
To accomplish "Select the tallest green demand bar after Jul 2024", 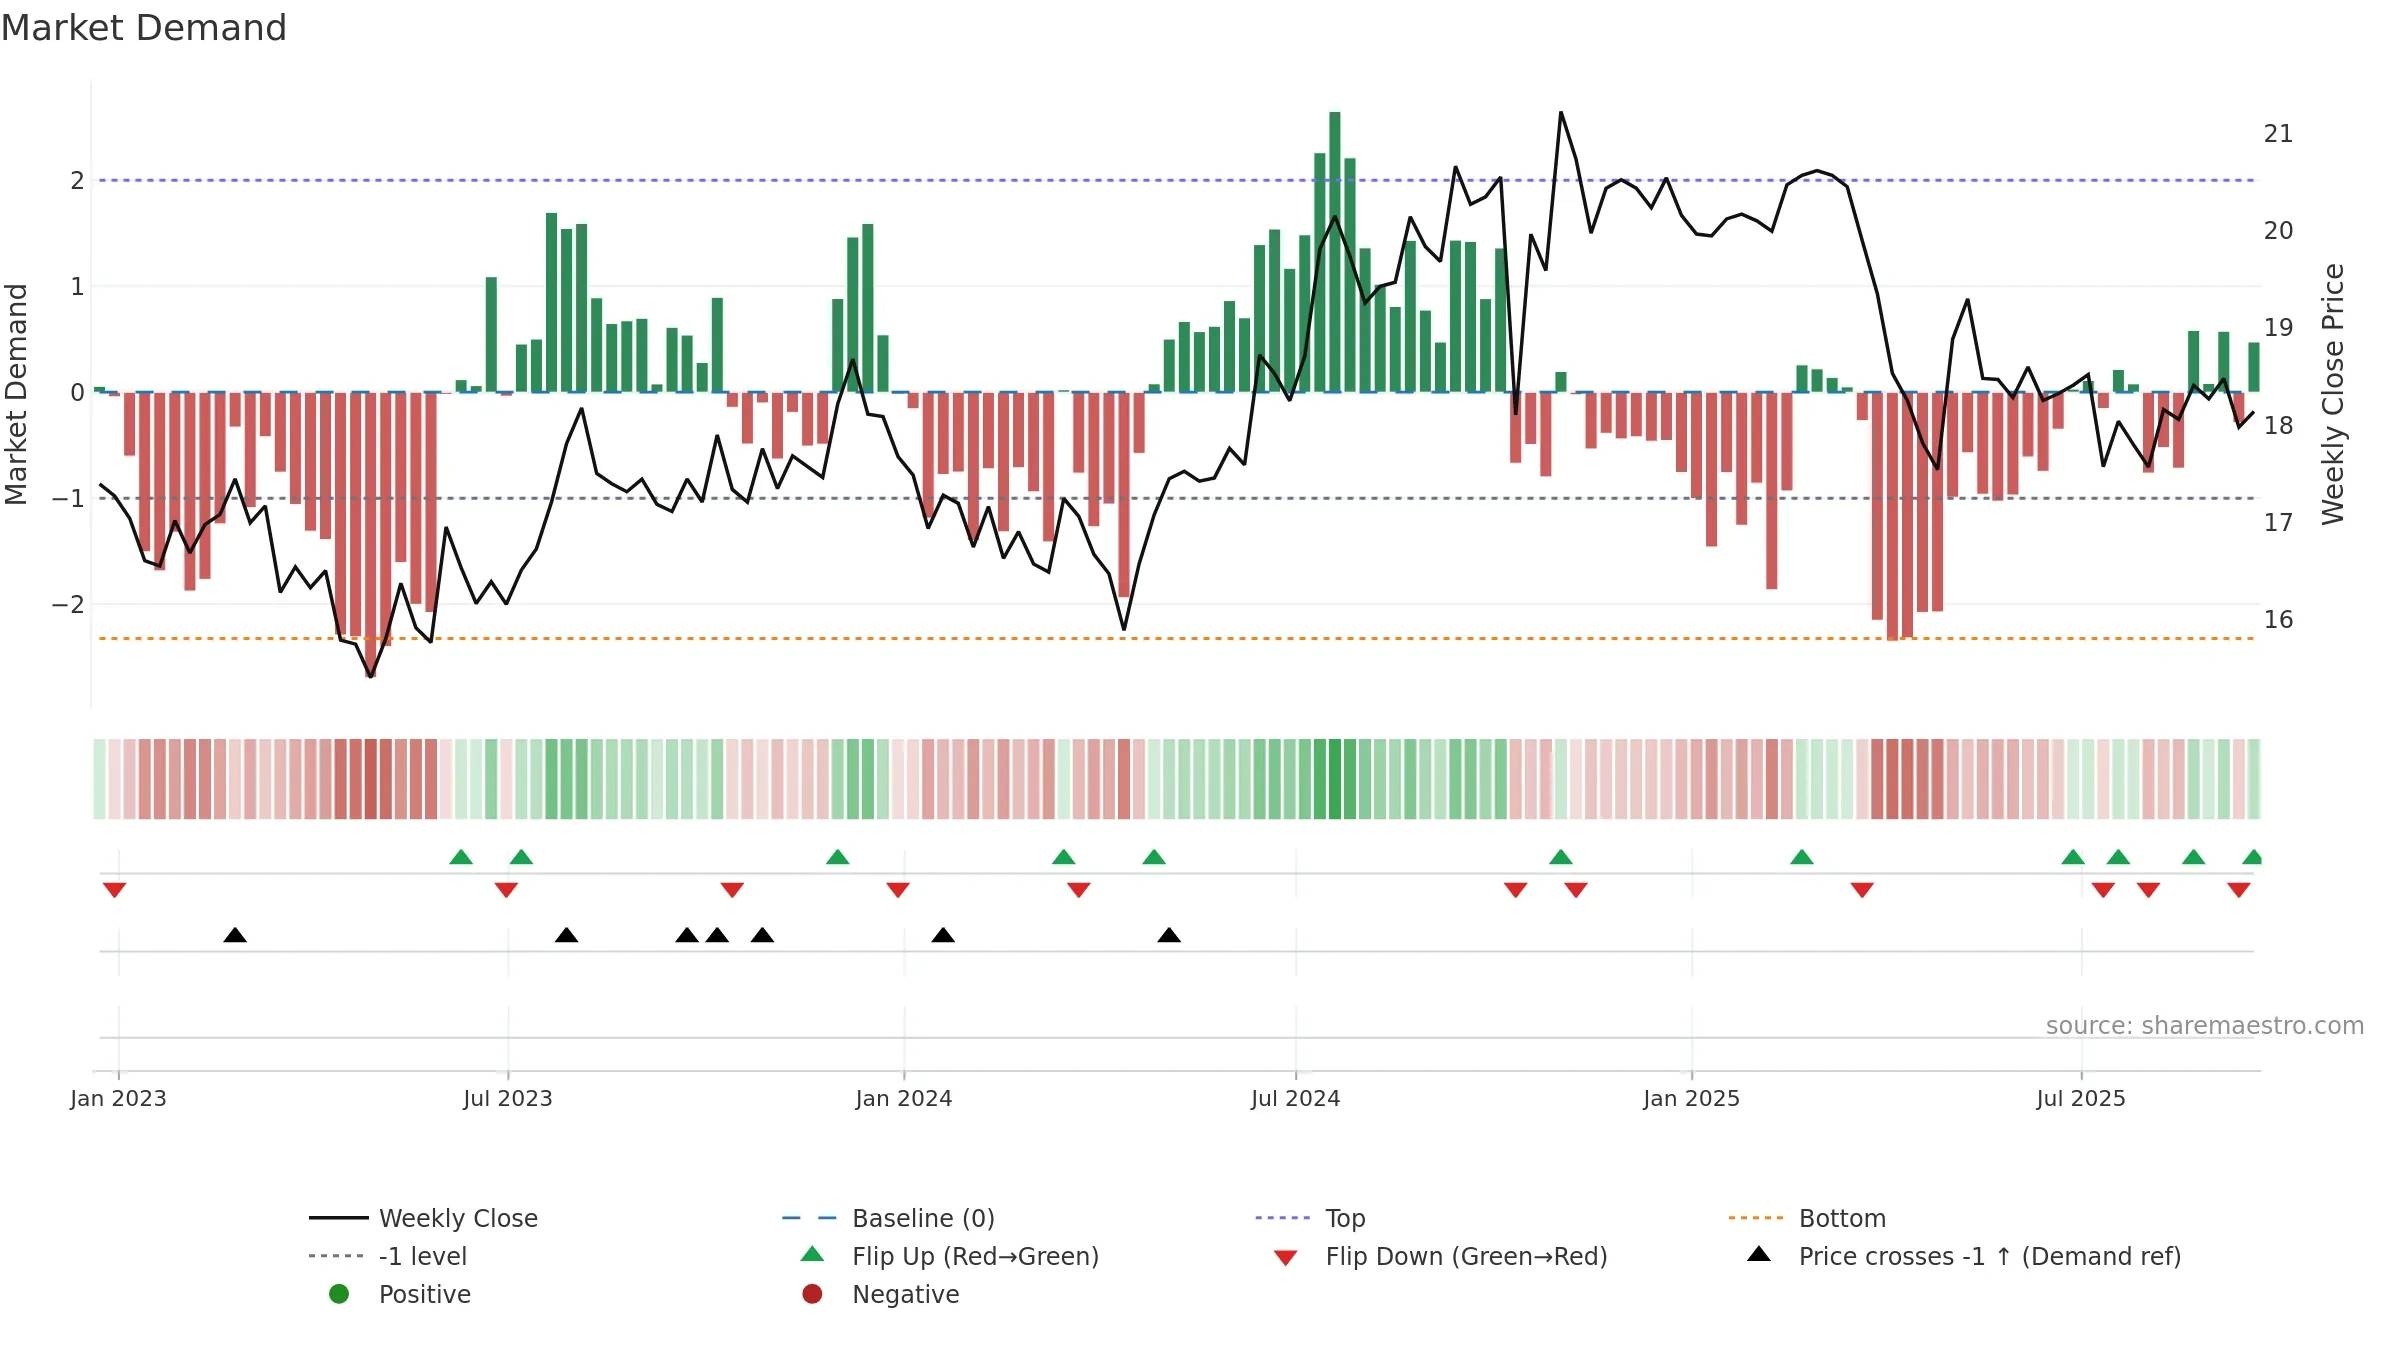I will click(x=1335, y=252).
